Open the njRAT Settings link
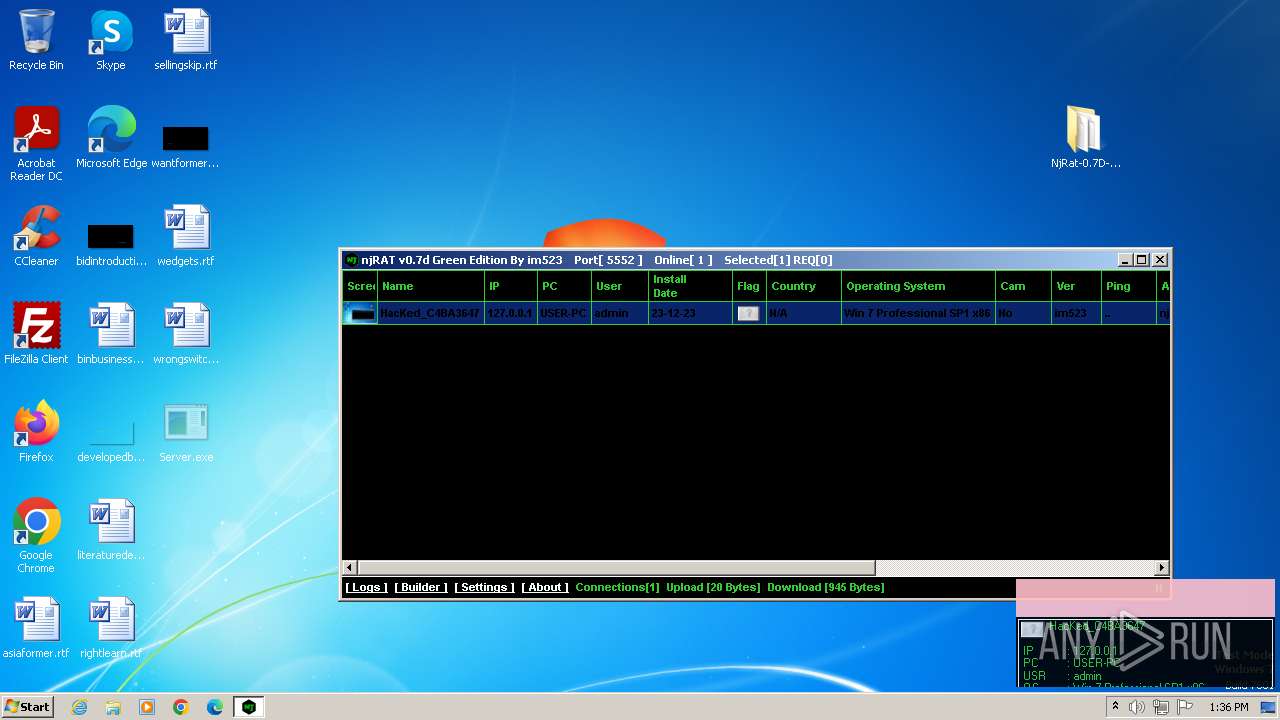1280x720 pixels. point(484,587)
